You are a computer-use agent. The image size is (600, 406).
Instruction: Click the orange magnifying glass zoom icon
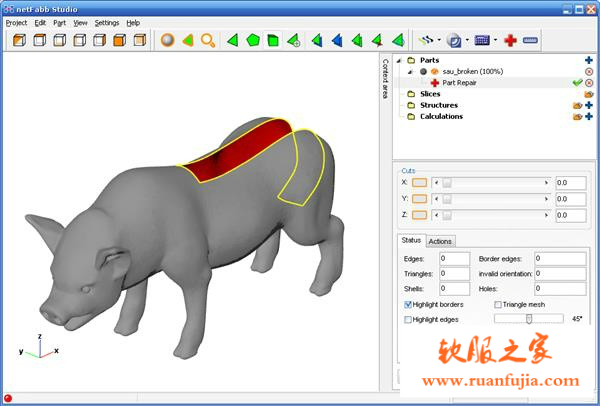[x=208, y=40]
